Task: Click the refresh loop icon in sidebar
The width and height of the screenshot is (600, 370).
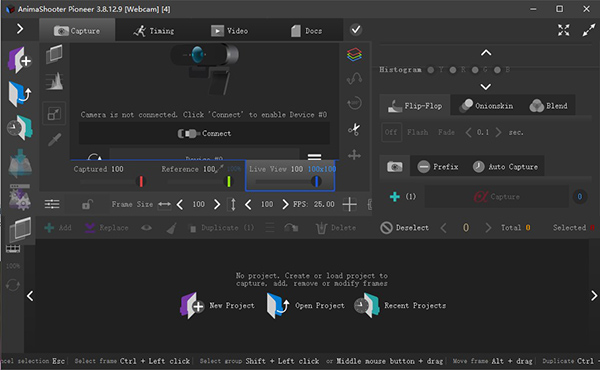Action: (x=13, y=285)
